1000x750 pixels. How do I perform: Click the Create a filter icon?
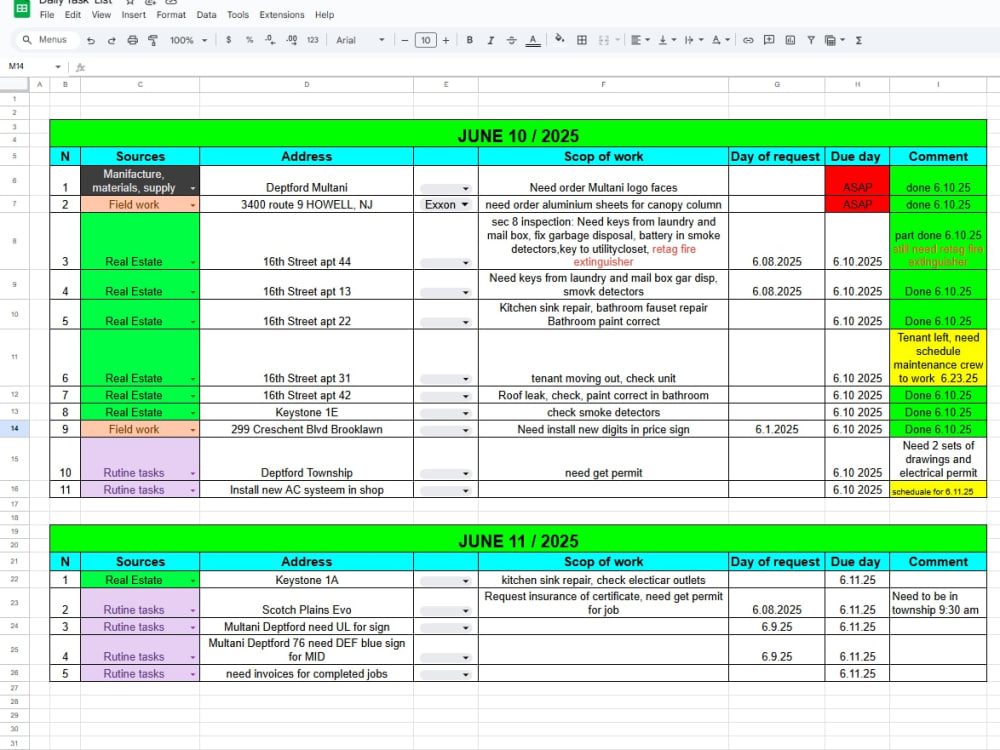pyautogui.click(x=811, y=40)
